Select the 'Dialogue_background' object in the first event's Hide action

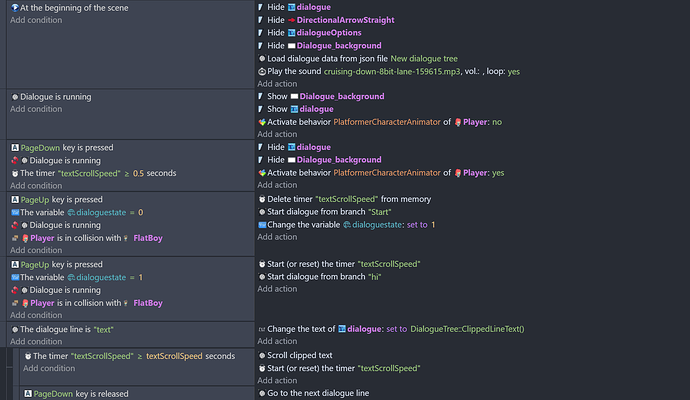339,46
